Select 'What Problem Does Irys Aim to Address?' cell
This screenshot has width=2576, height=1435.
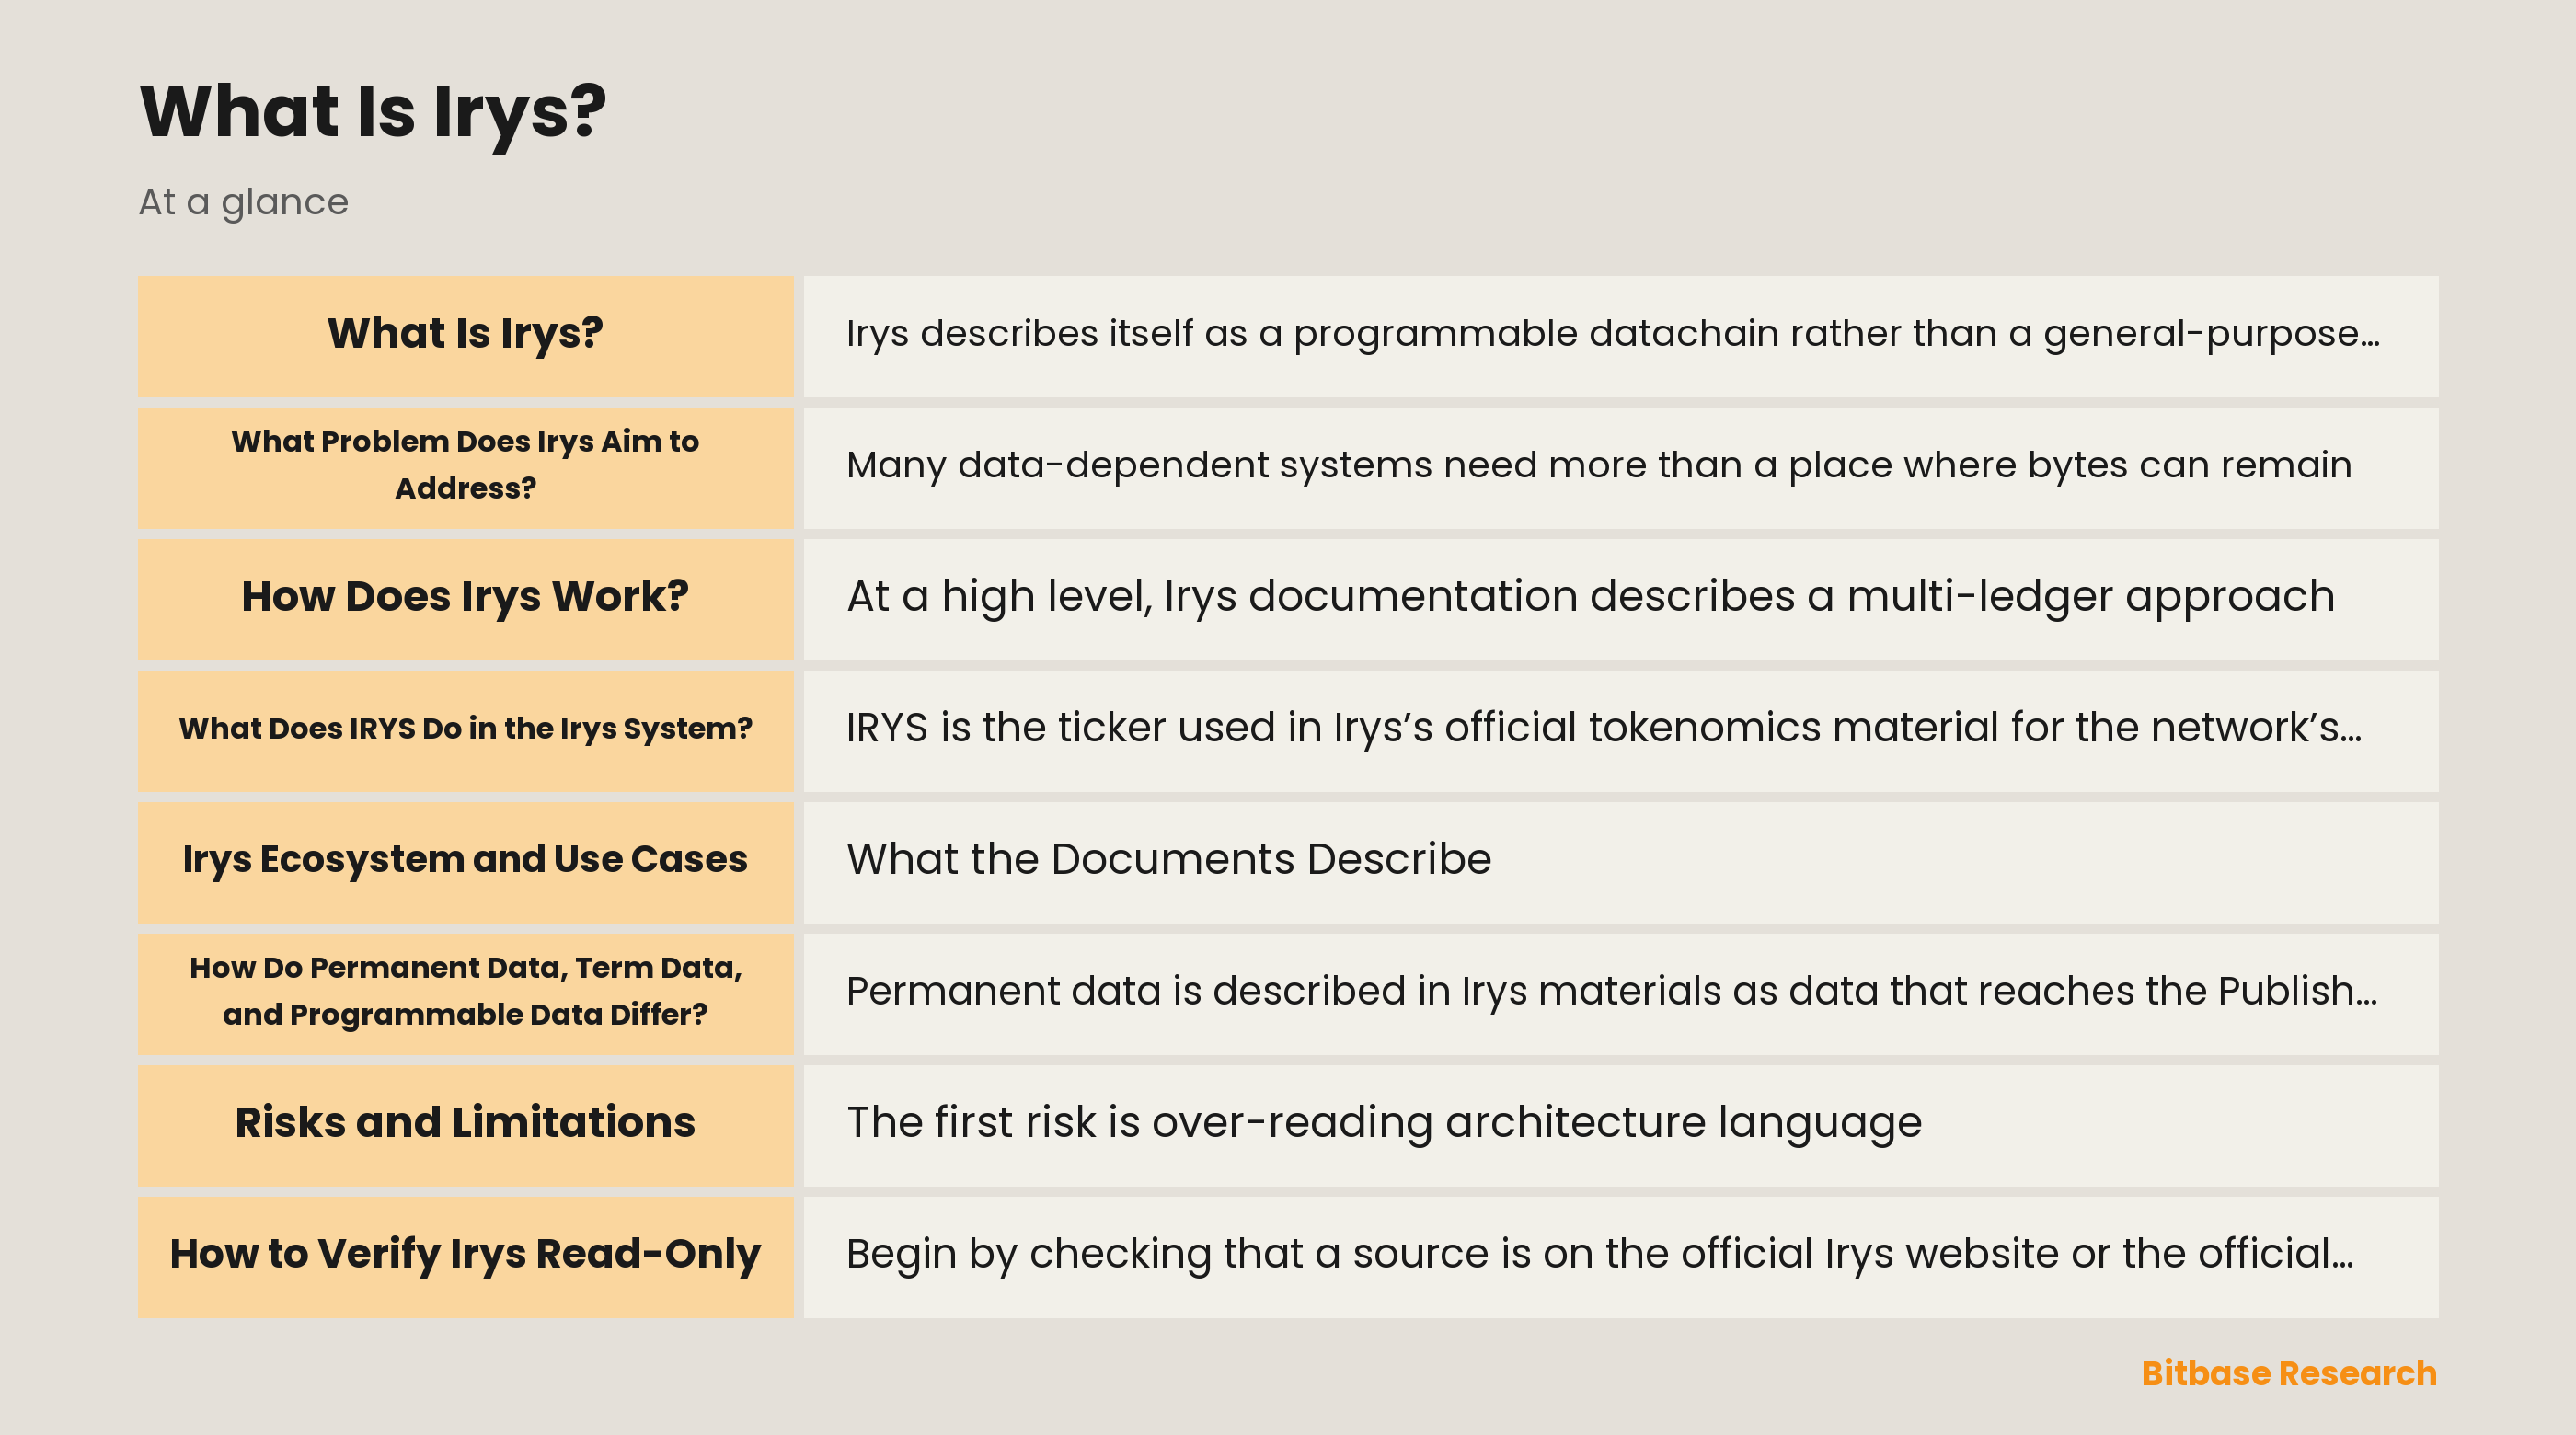point(465,467)
